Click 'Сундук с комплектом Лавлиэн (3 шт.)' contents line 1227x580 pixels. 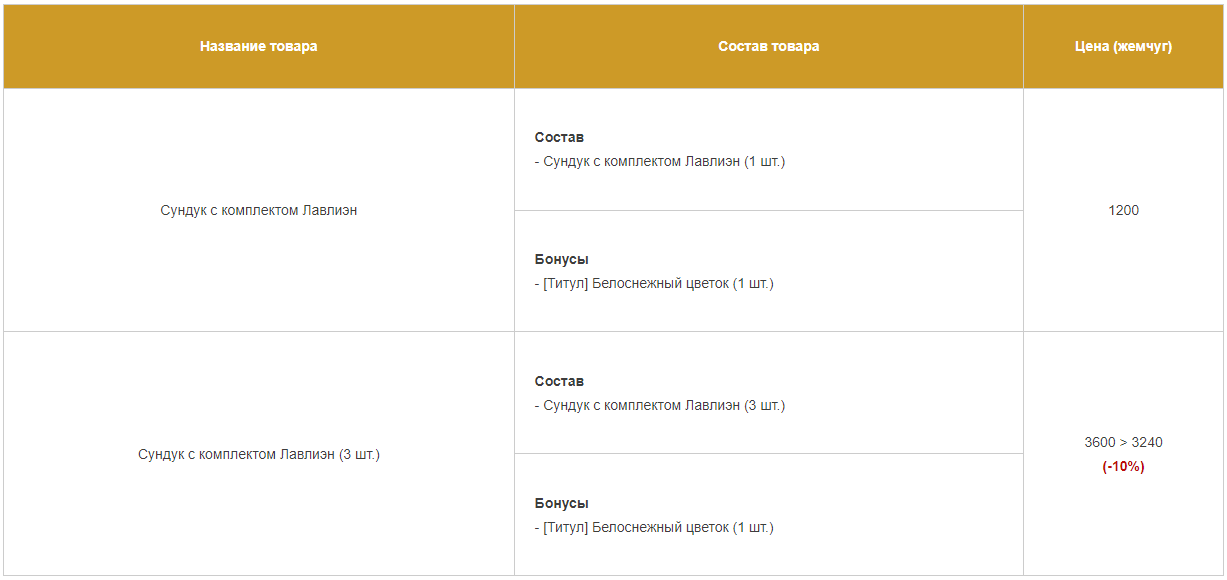[660, 406]
